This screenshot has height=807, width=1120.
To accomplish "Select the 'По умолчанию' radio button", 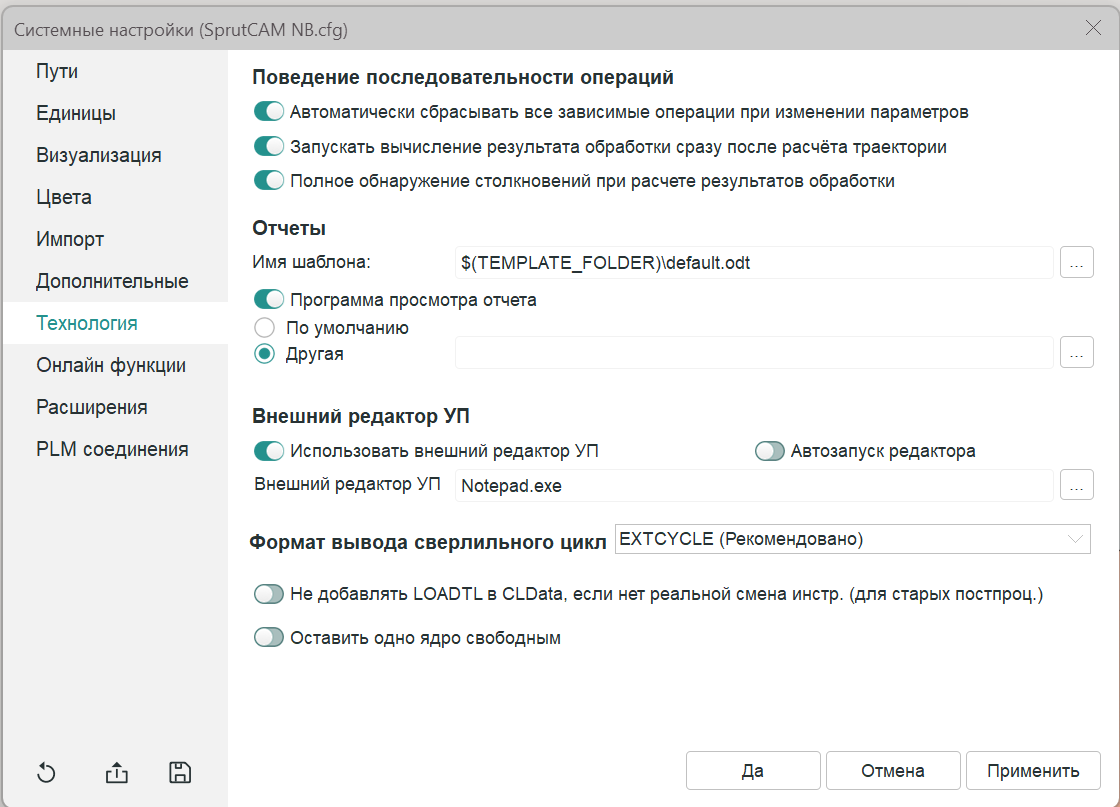I will coord(265,327).
